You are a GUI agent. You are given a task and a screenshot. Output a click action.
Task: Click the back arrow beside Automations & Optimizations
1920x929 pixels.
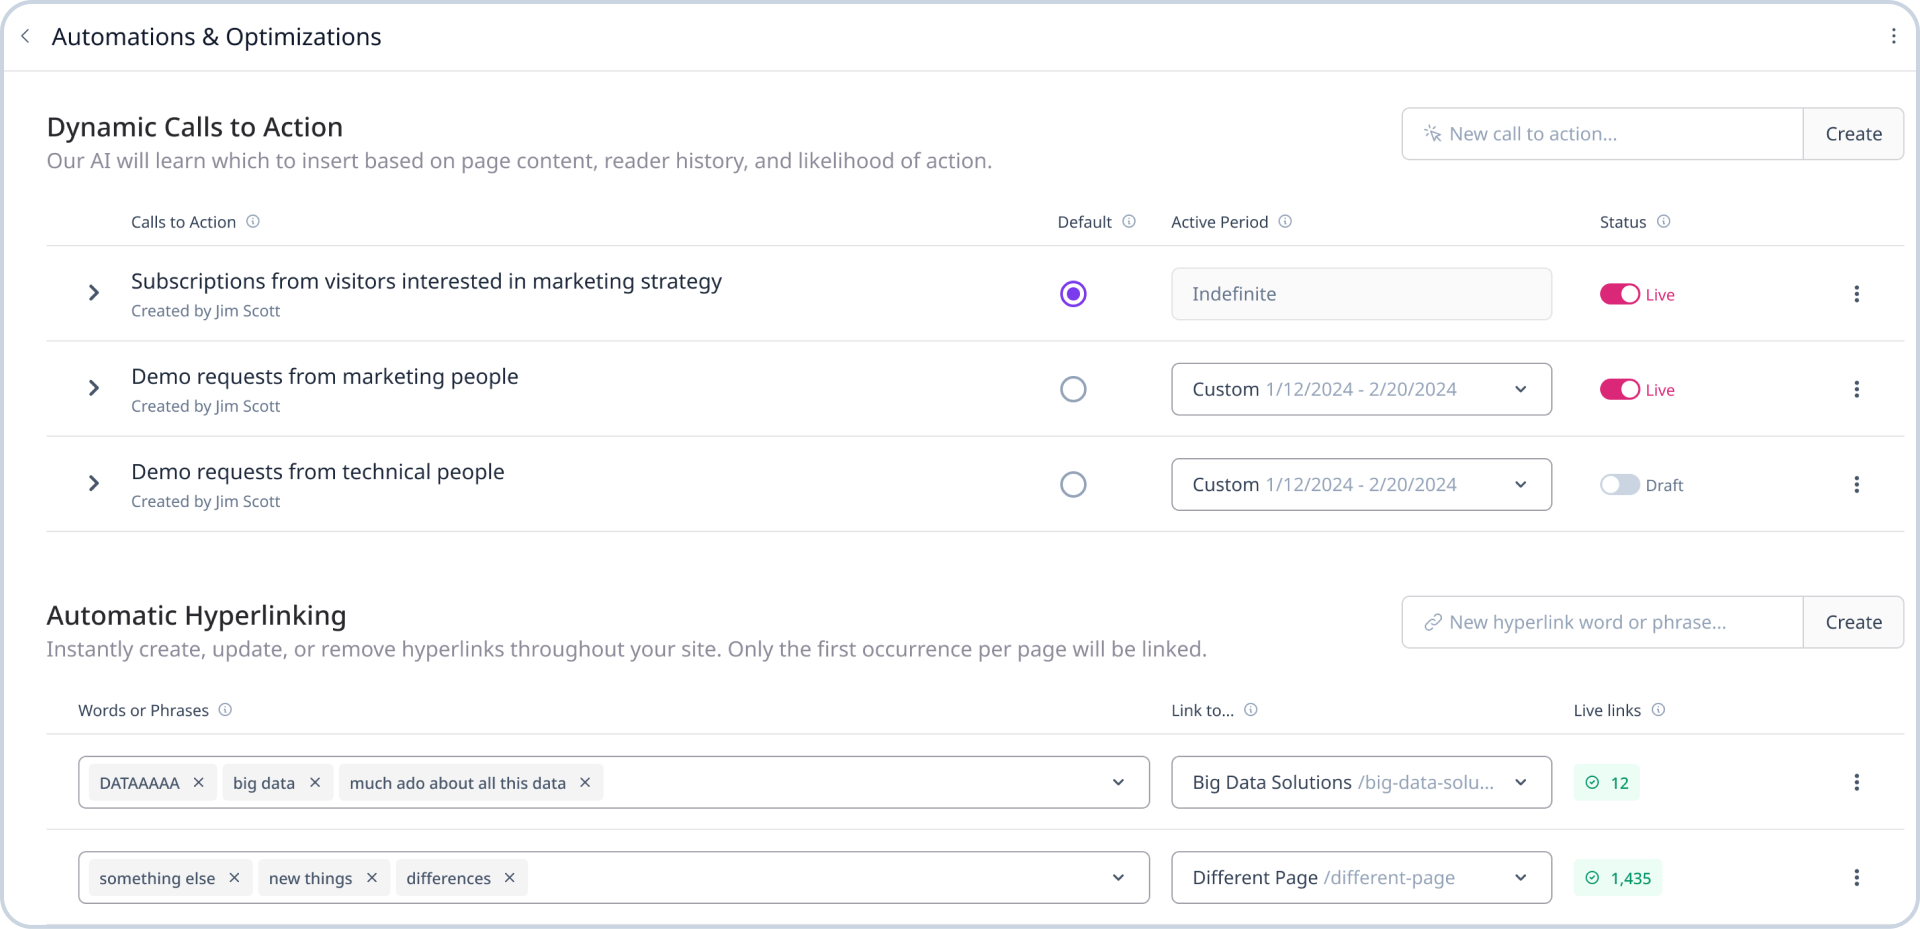point(25,36)
